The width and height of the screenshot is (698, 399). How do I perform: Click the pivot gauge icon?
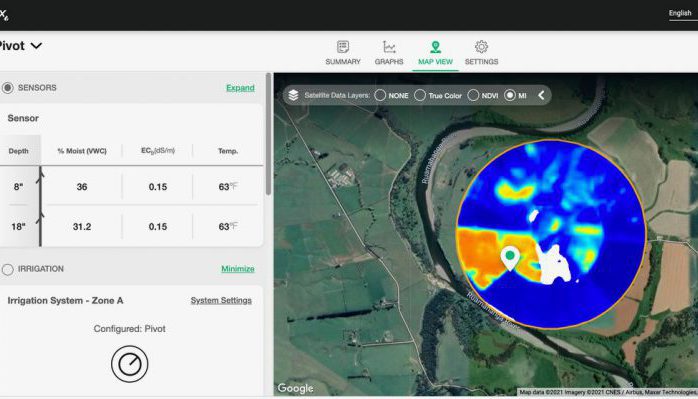(x=130, y=364)
